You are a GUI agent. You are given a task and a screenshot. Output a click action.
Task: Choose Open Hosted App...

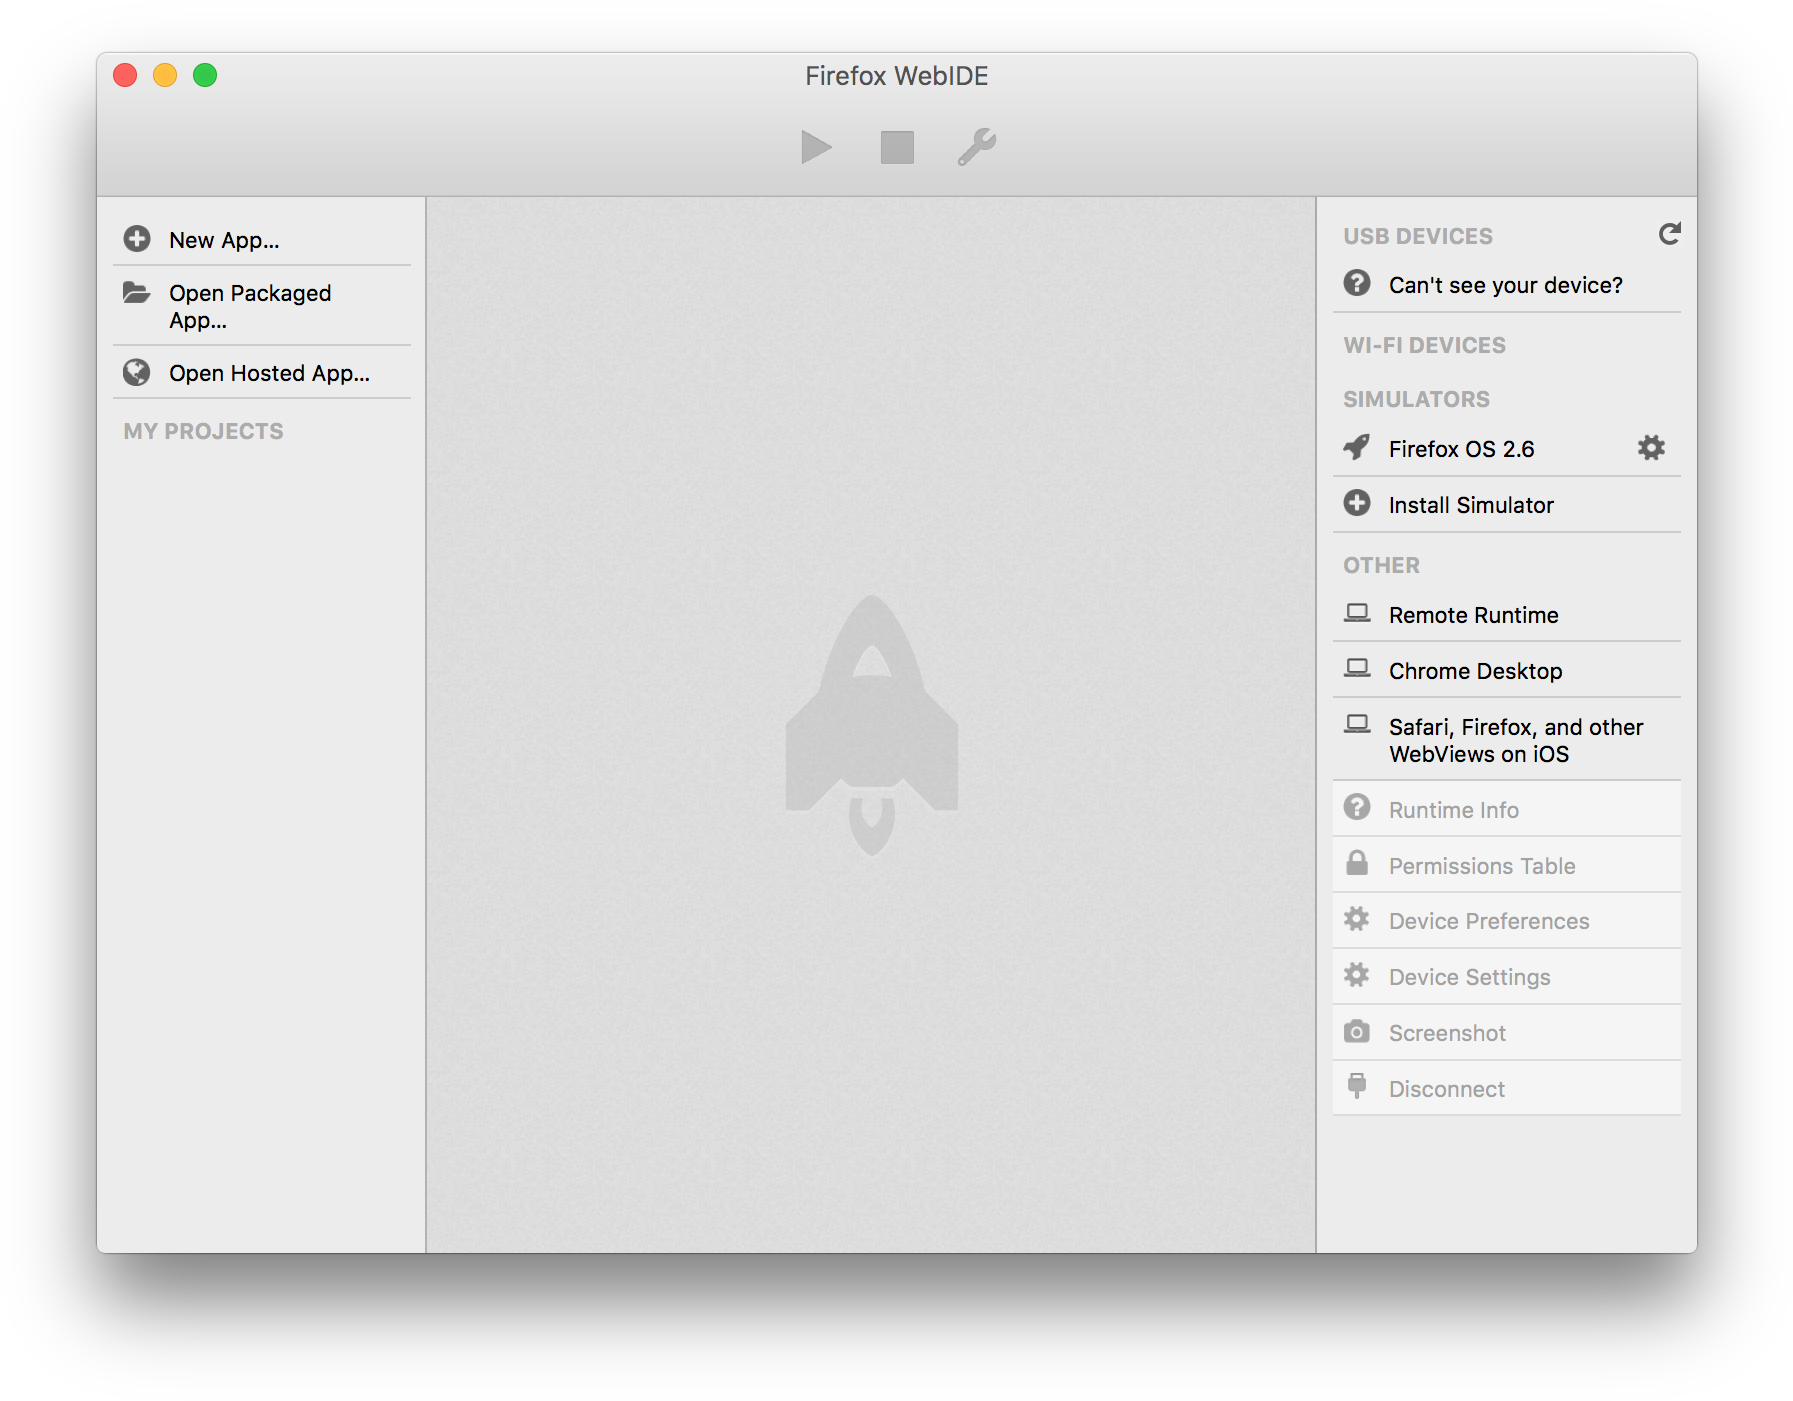coord(262,373)
